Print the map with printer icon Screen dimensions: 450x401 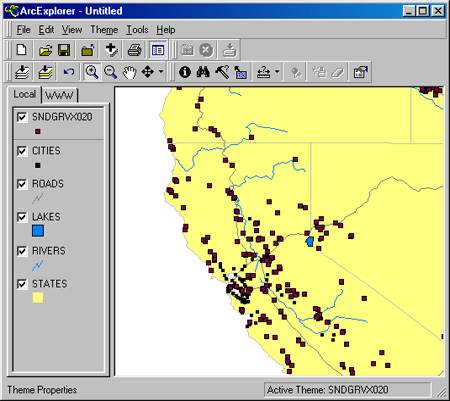(134, 50)
